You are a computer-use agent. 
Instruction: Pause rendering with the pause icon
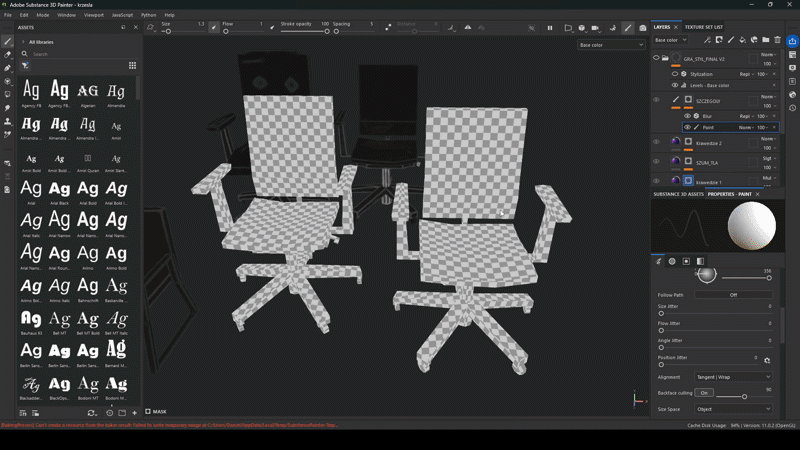[549, 28]
